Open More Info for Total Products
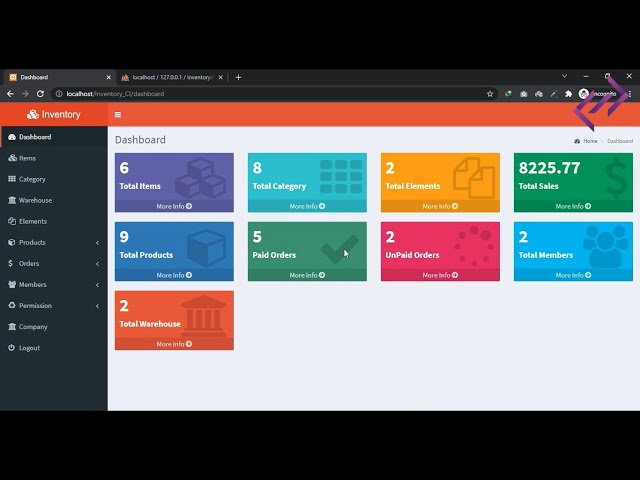Image resolution: width=640 pixels, height=480 pixels. 174,276
